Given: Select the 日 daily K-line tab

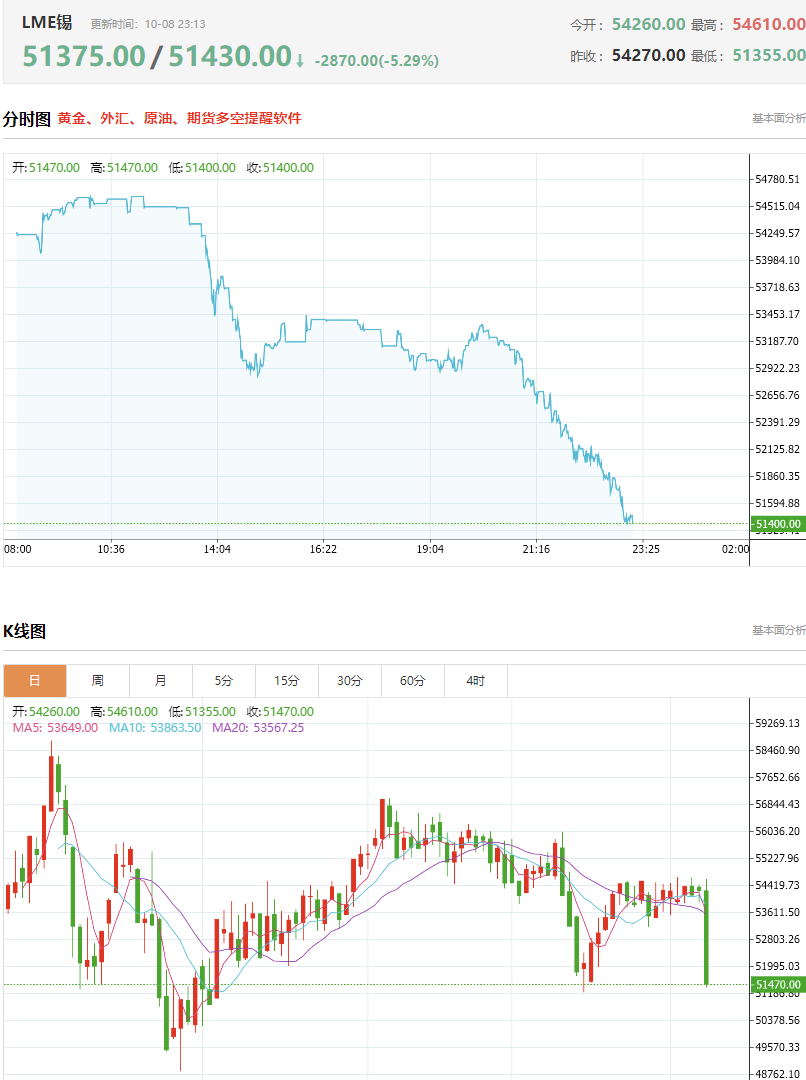Looking at the screenshot, I should tap(35, 681).
